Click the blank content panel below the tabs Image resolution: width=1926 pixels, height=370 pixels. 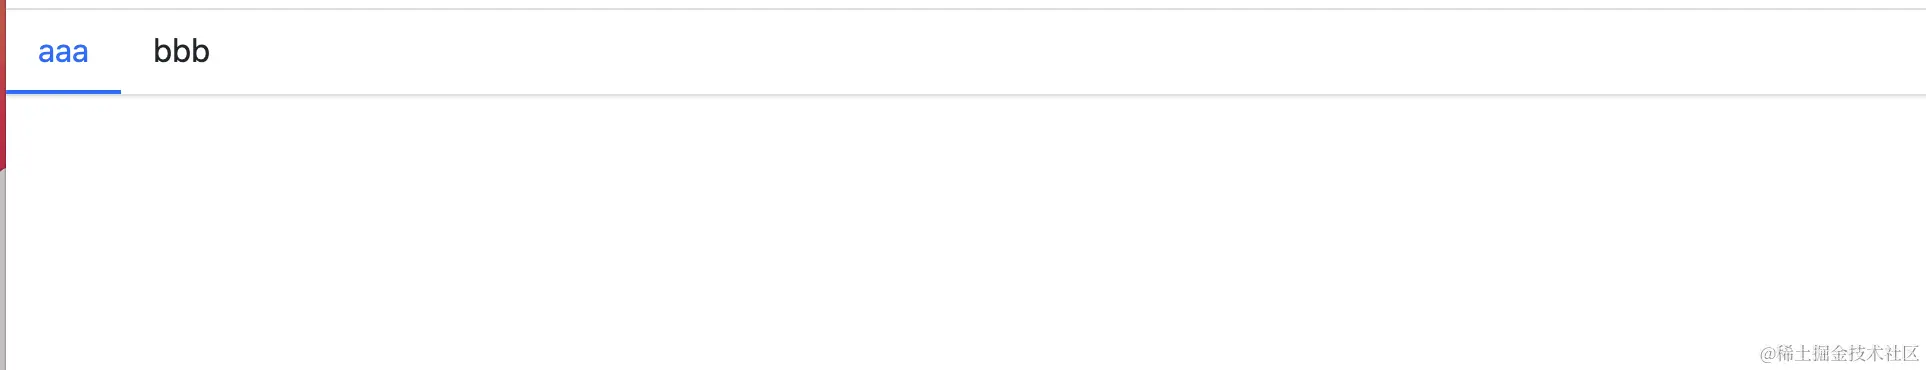click(x=965, y=232)
